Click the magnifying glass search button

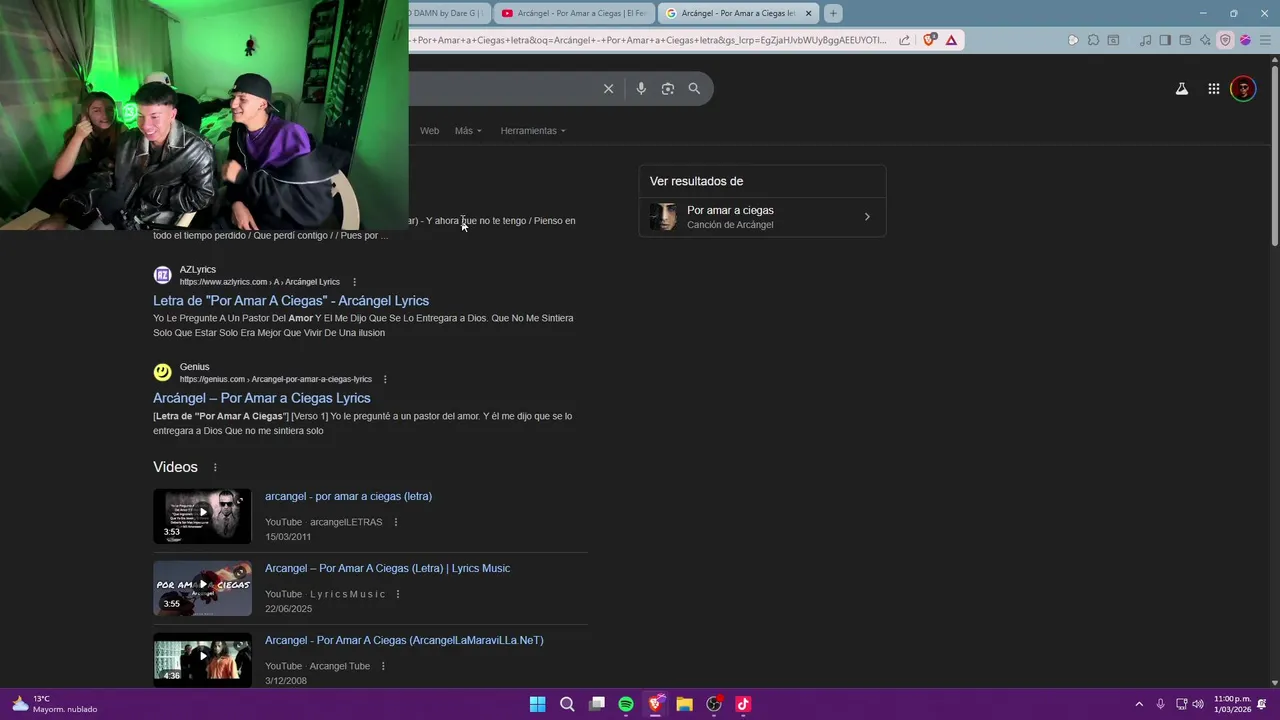click(694, 89)
